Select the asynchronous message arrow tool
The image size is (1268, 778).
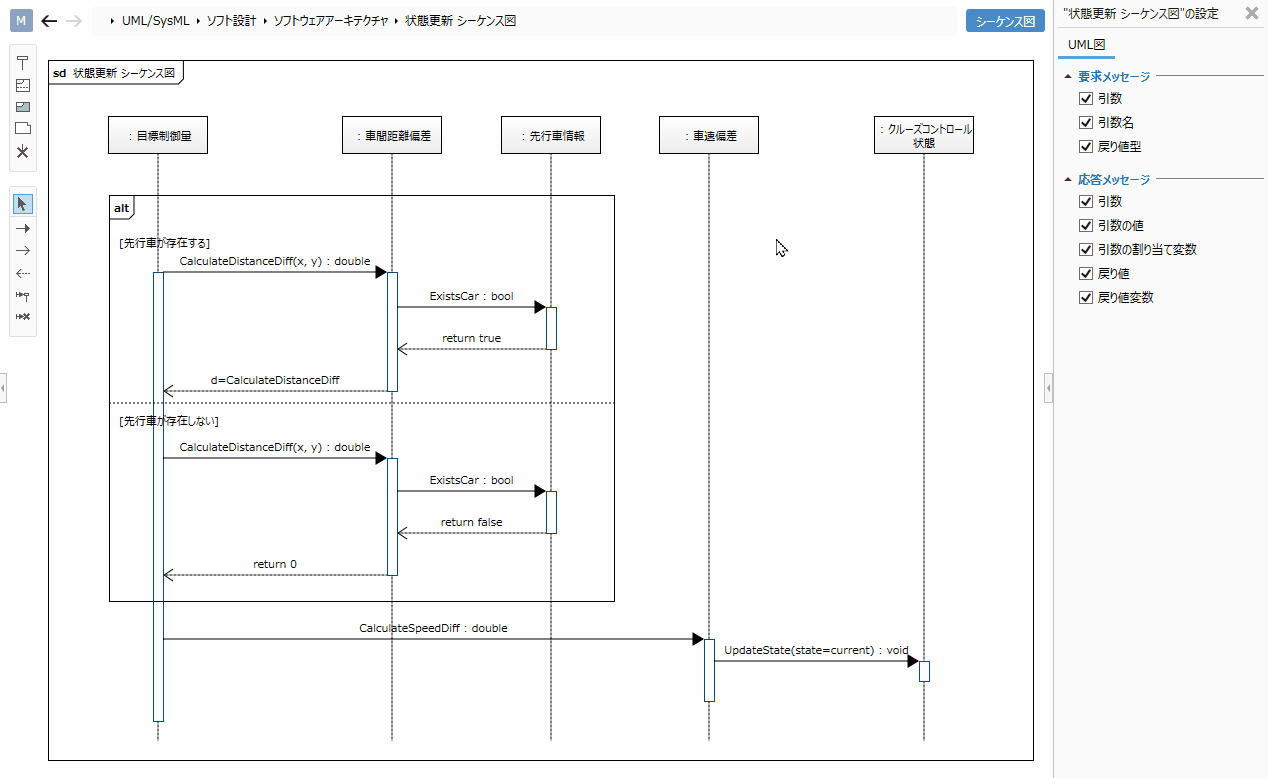click(23, 250)
